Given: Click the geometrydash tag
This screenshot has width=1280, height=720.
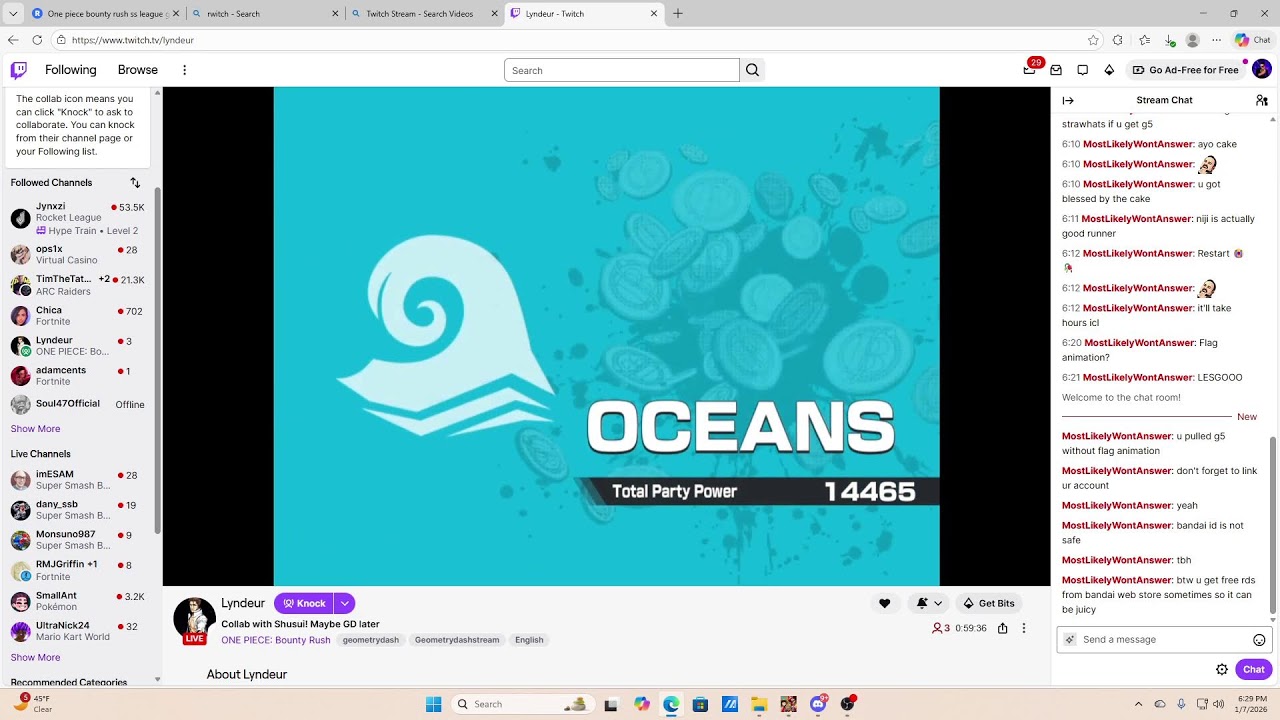Looking at the screenshot, I should 371,640.
